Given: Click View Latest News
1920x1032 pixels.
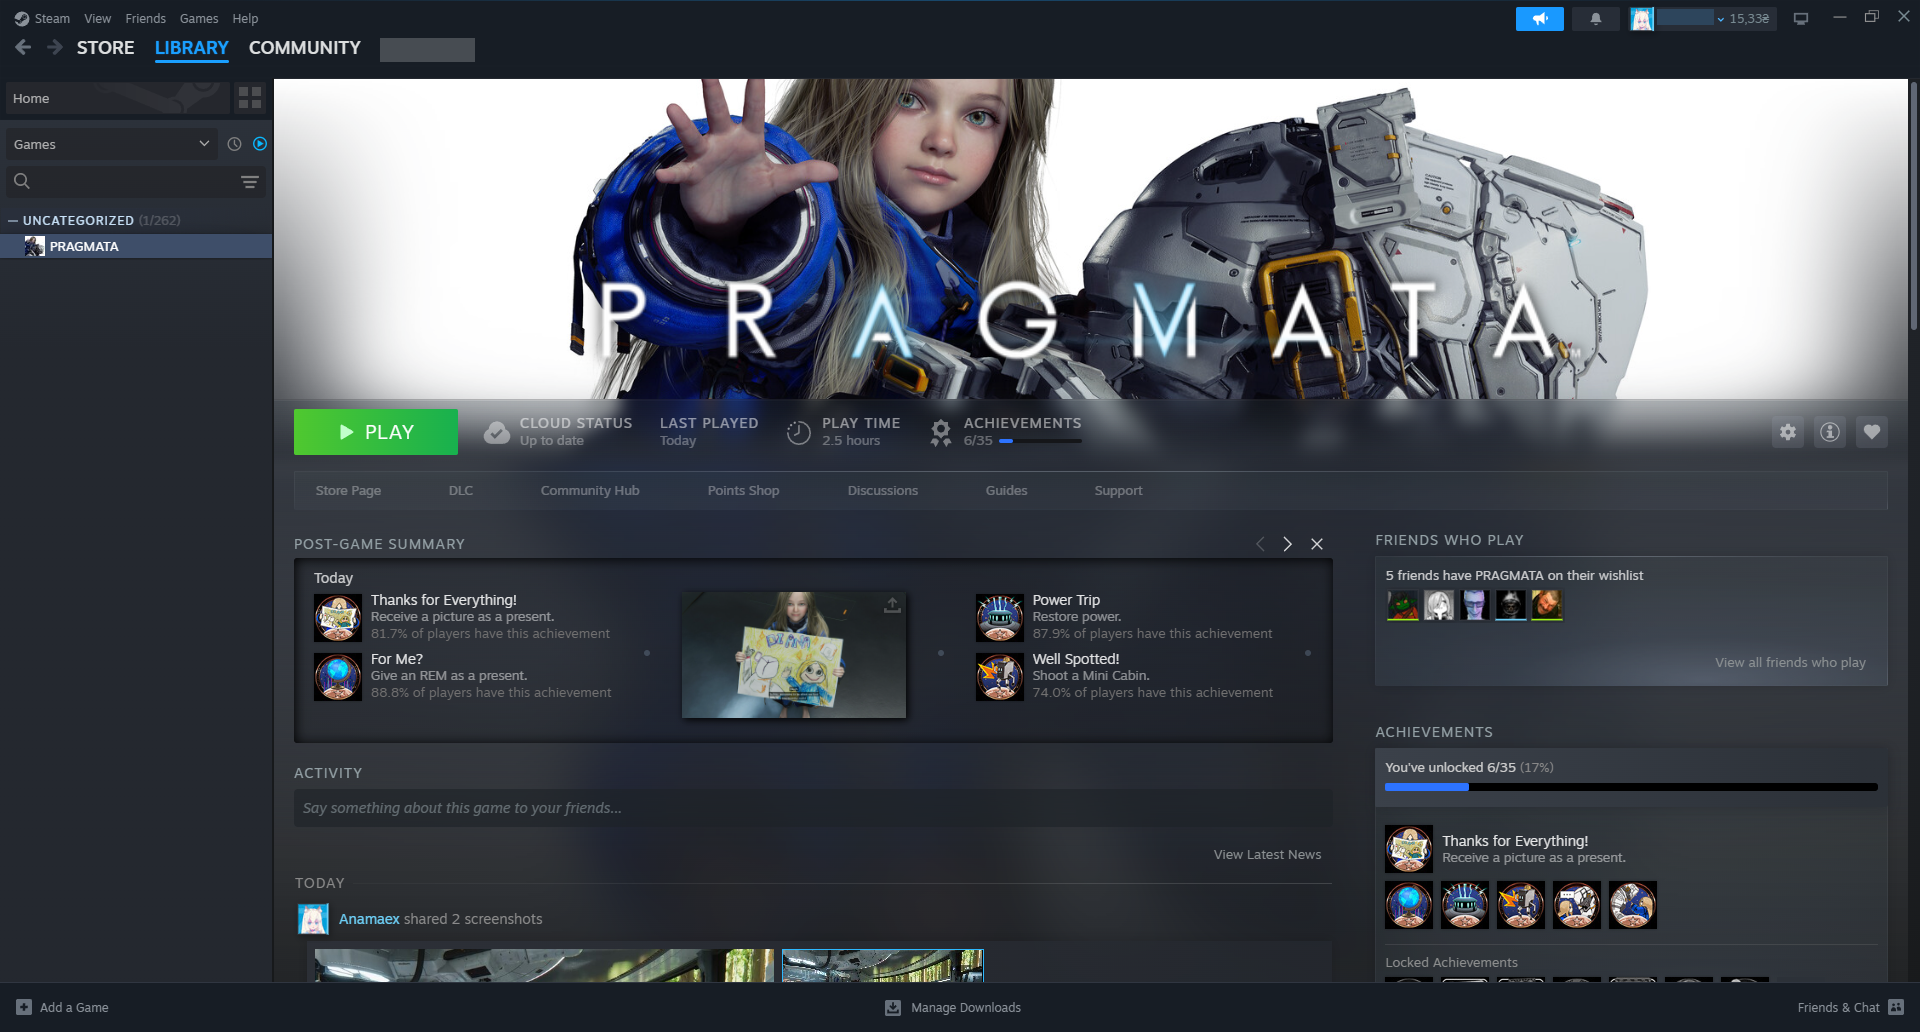Looking at the screenshot, I should coord(1267,854).
